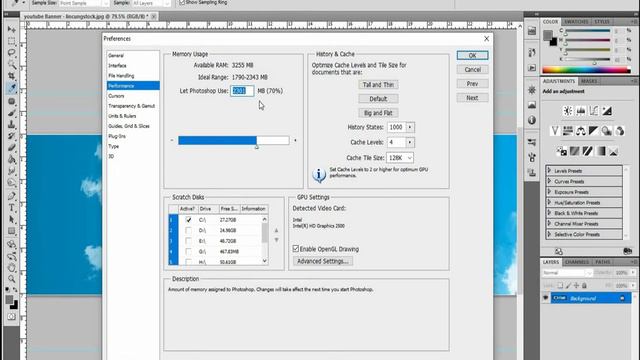
Task: Click the OK button
Action: coord(472,56)
